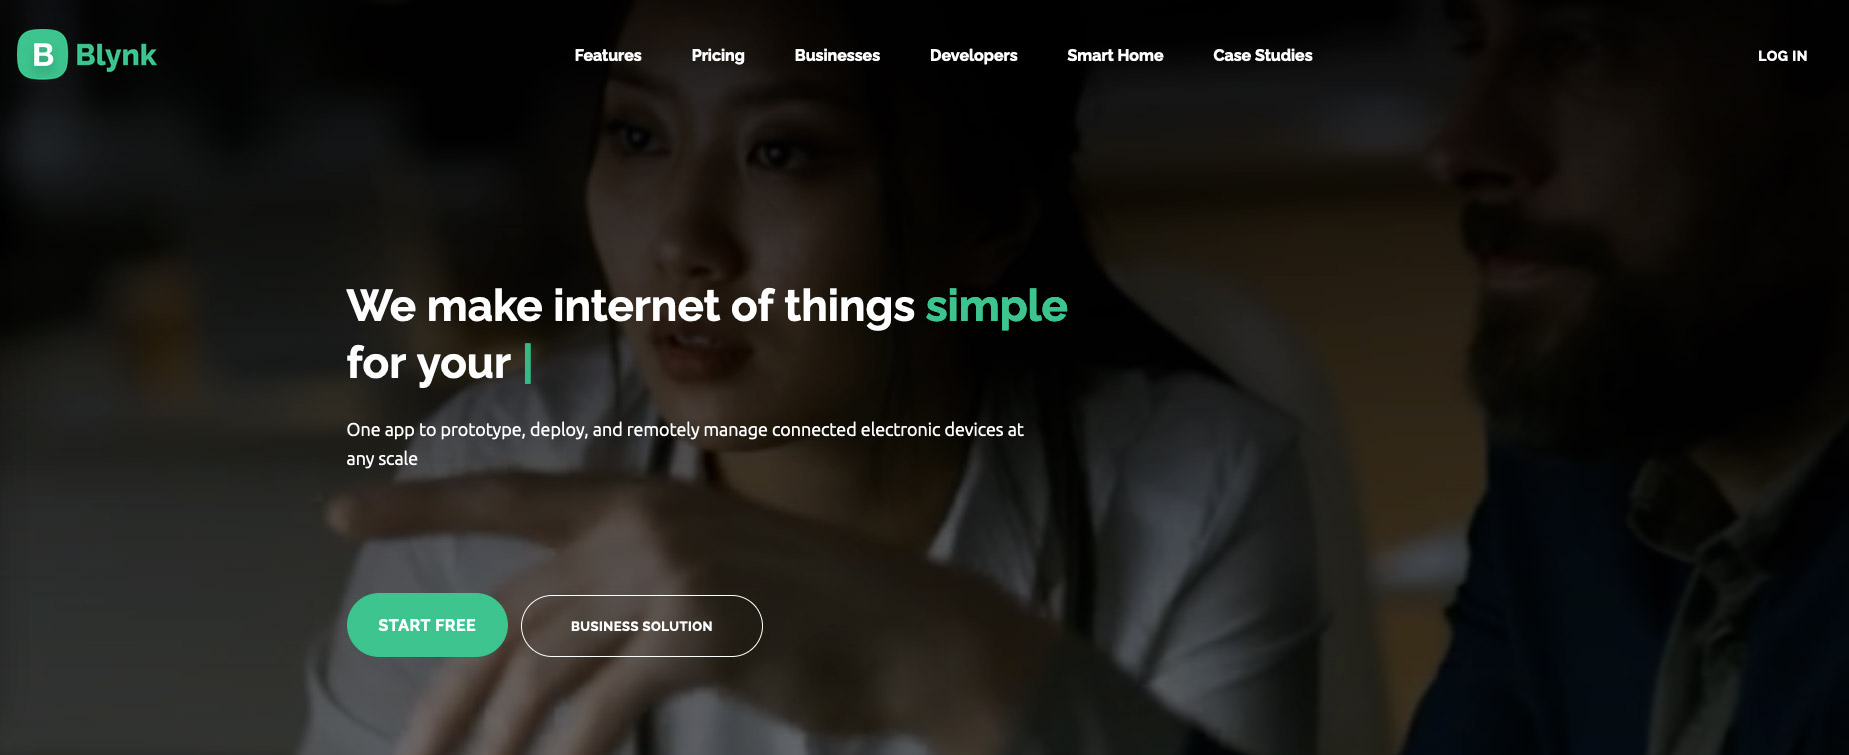The width and height of the screenshot is (1849, 755).
Task: Click the Blynk wordmark text
Action: 116,56
